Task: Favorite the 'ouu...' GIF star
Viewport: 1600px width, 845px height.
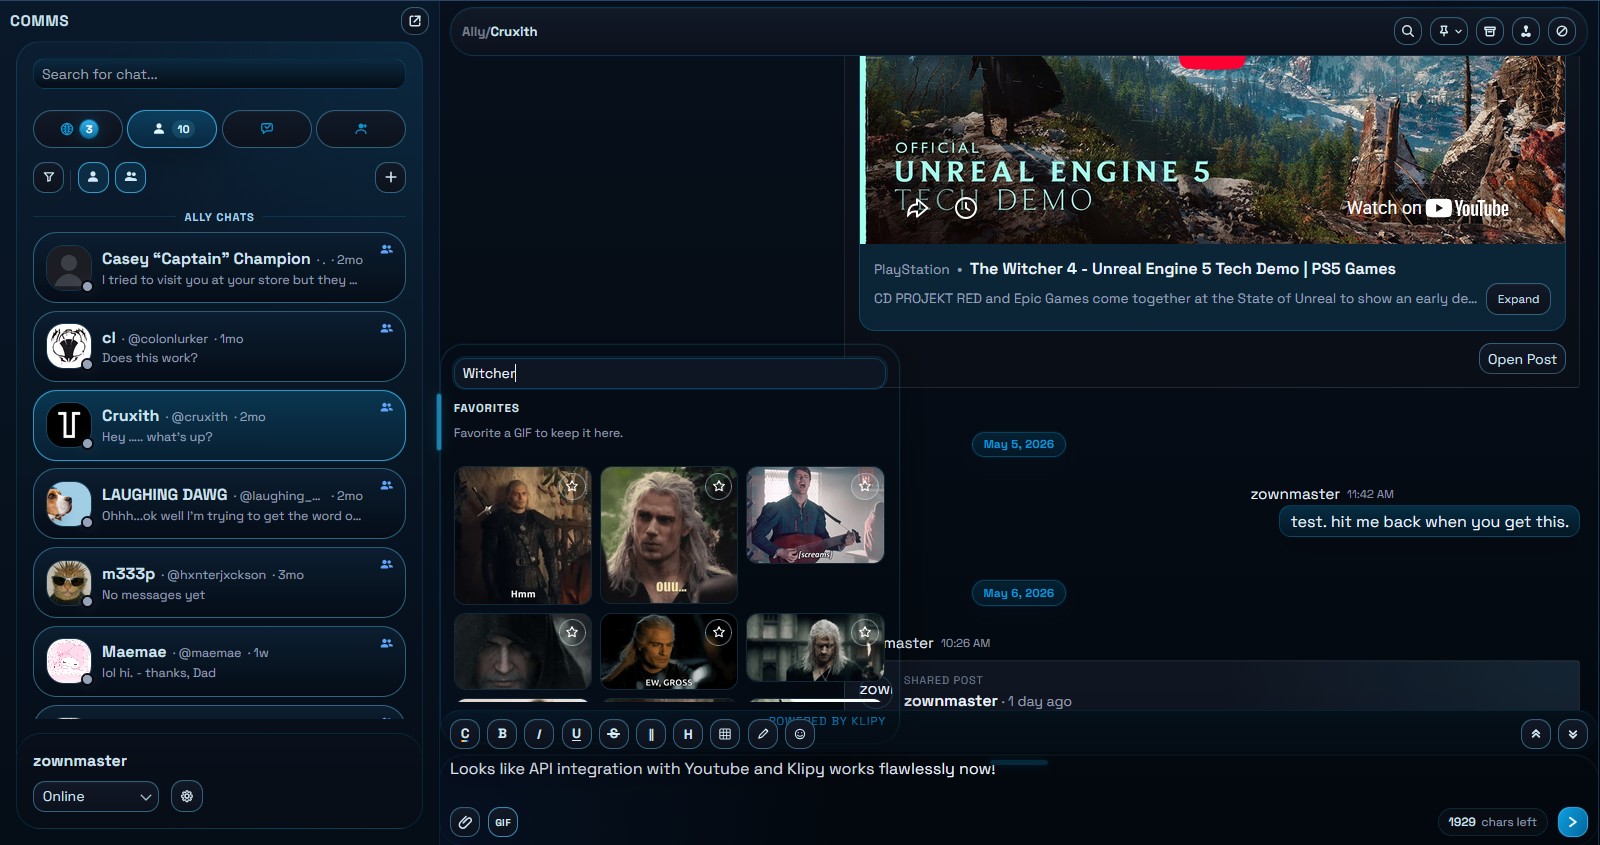Action: [719, 486]
